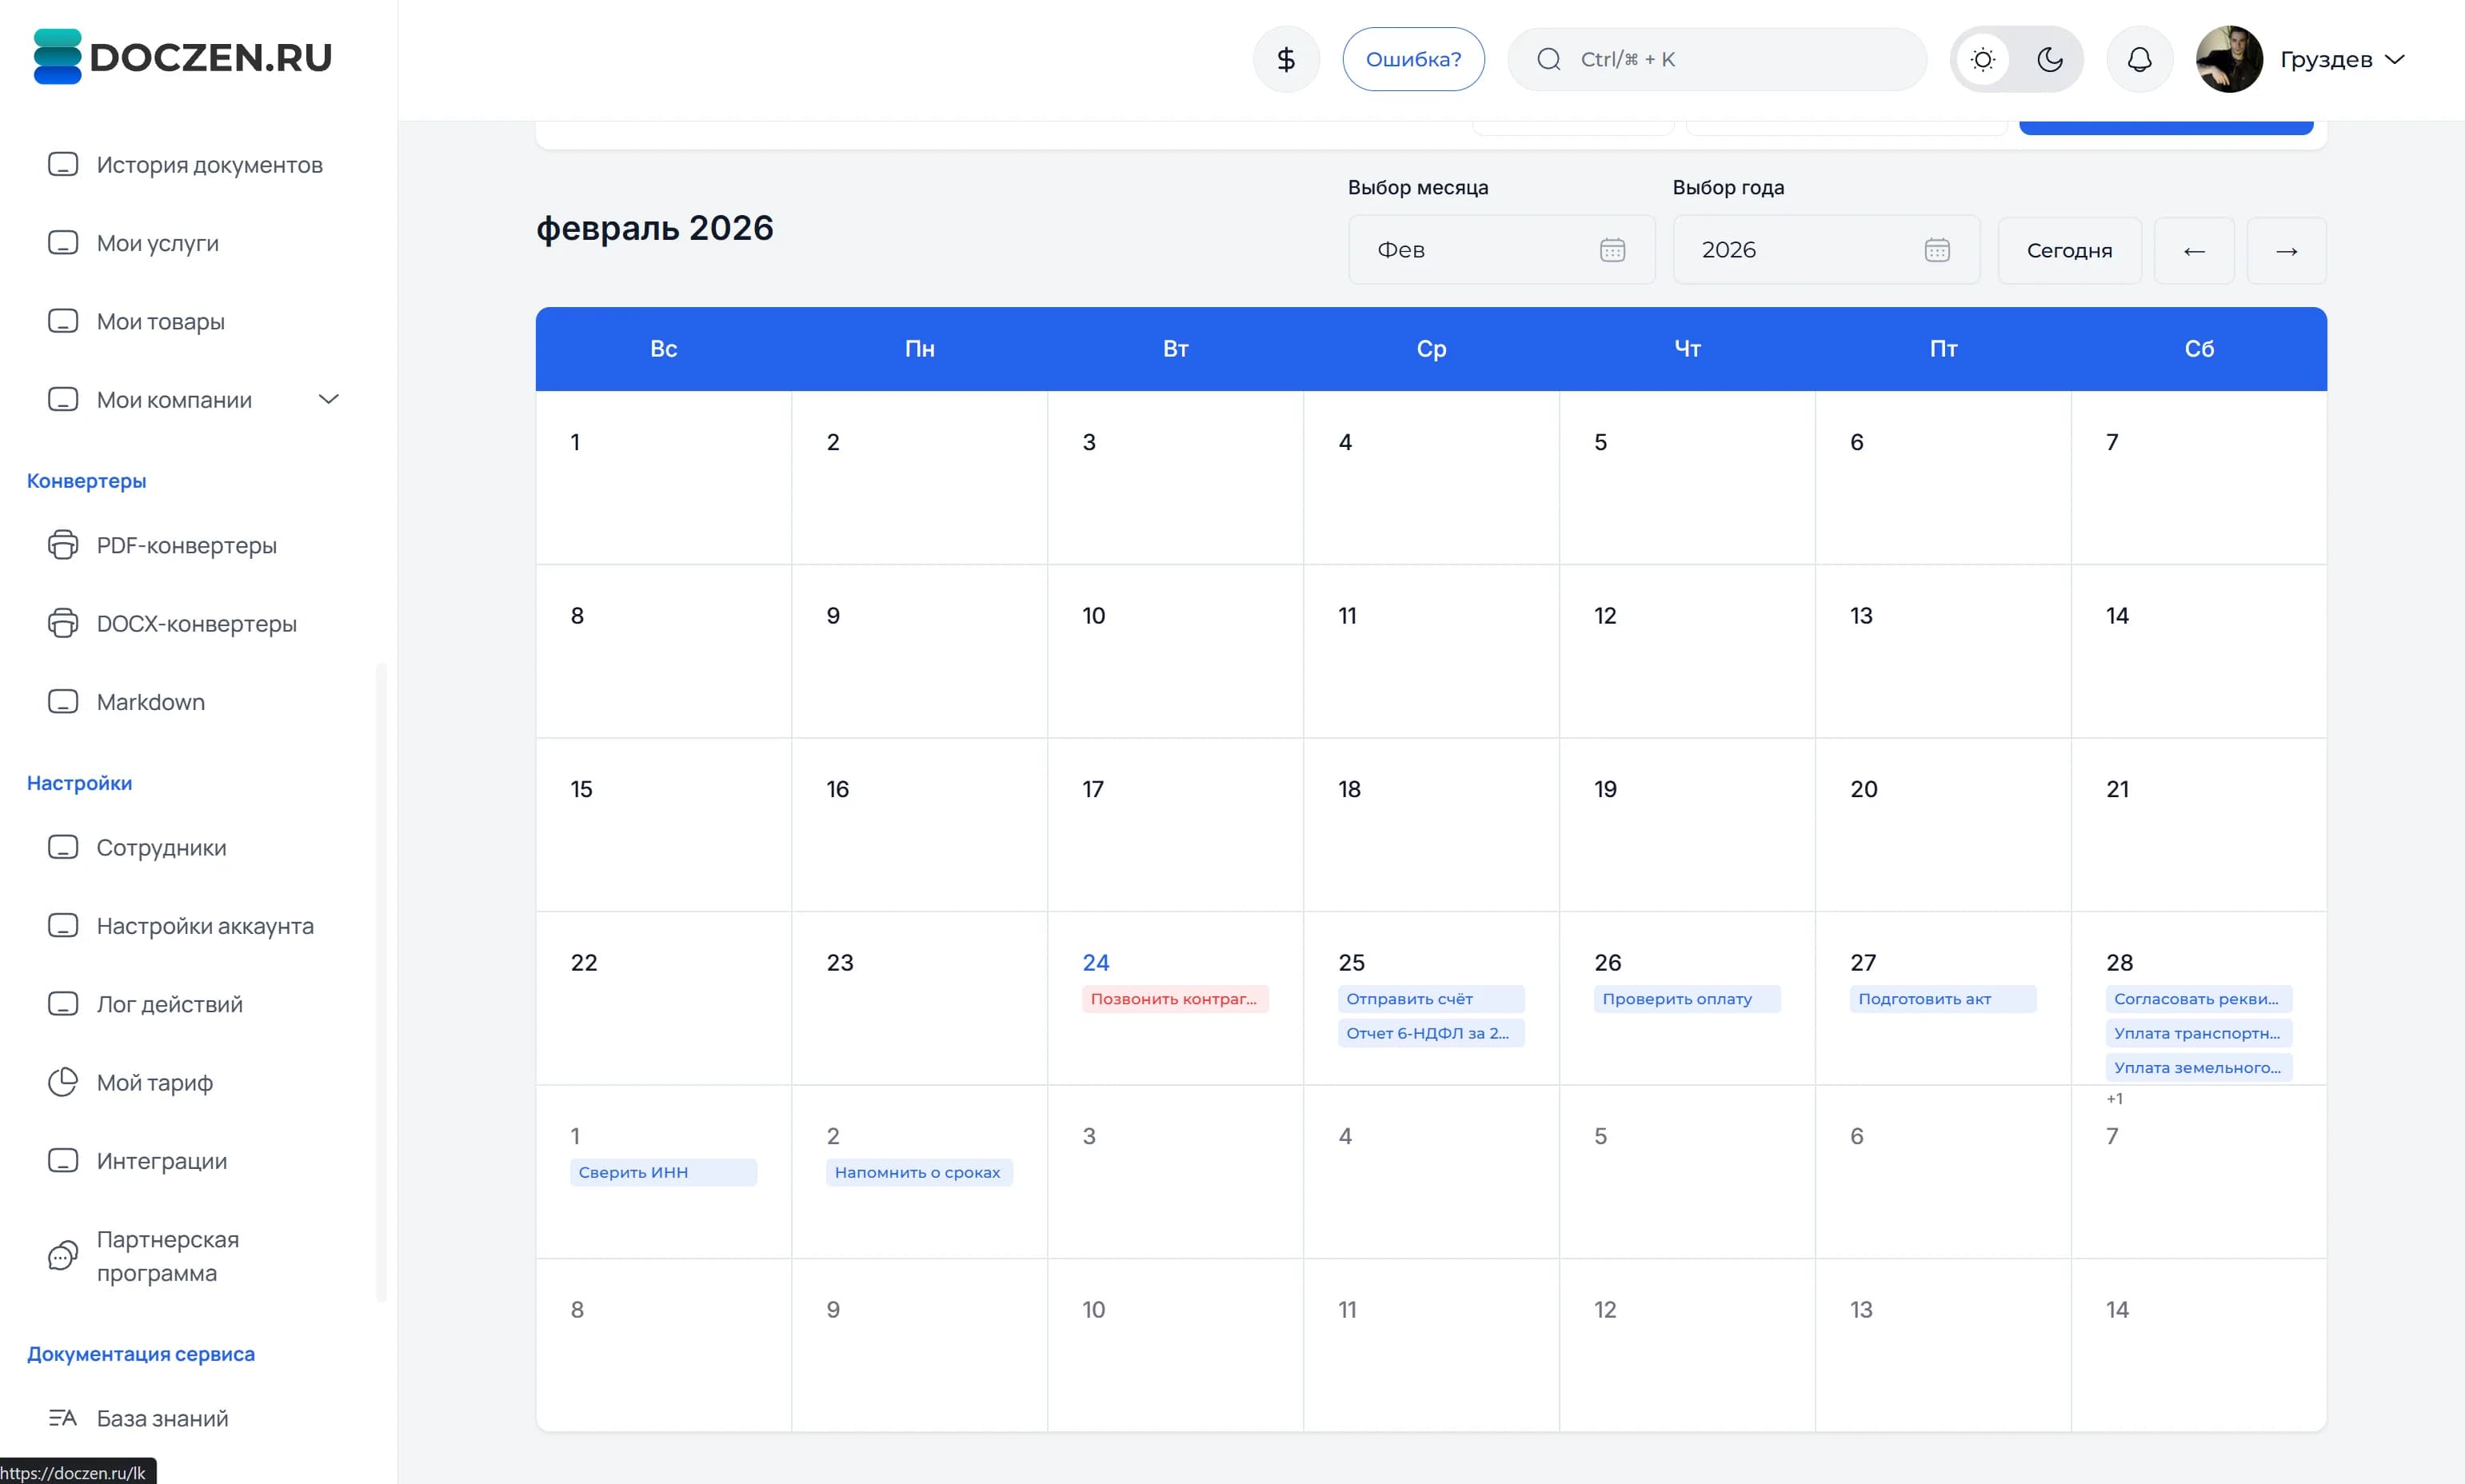Image resolution: width=2465 pixels, height=1484 pixels.
Task: Click the Лог действий sidebar icon
Action: point(63,1003)
